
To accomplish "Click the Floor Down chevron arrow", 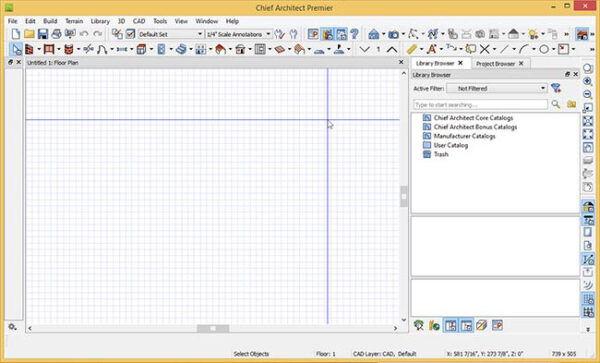I will click(364, 49).
